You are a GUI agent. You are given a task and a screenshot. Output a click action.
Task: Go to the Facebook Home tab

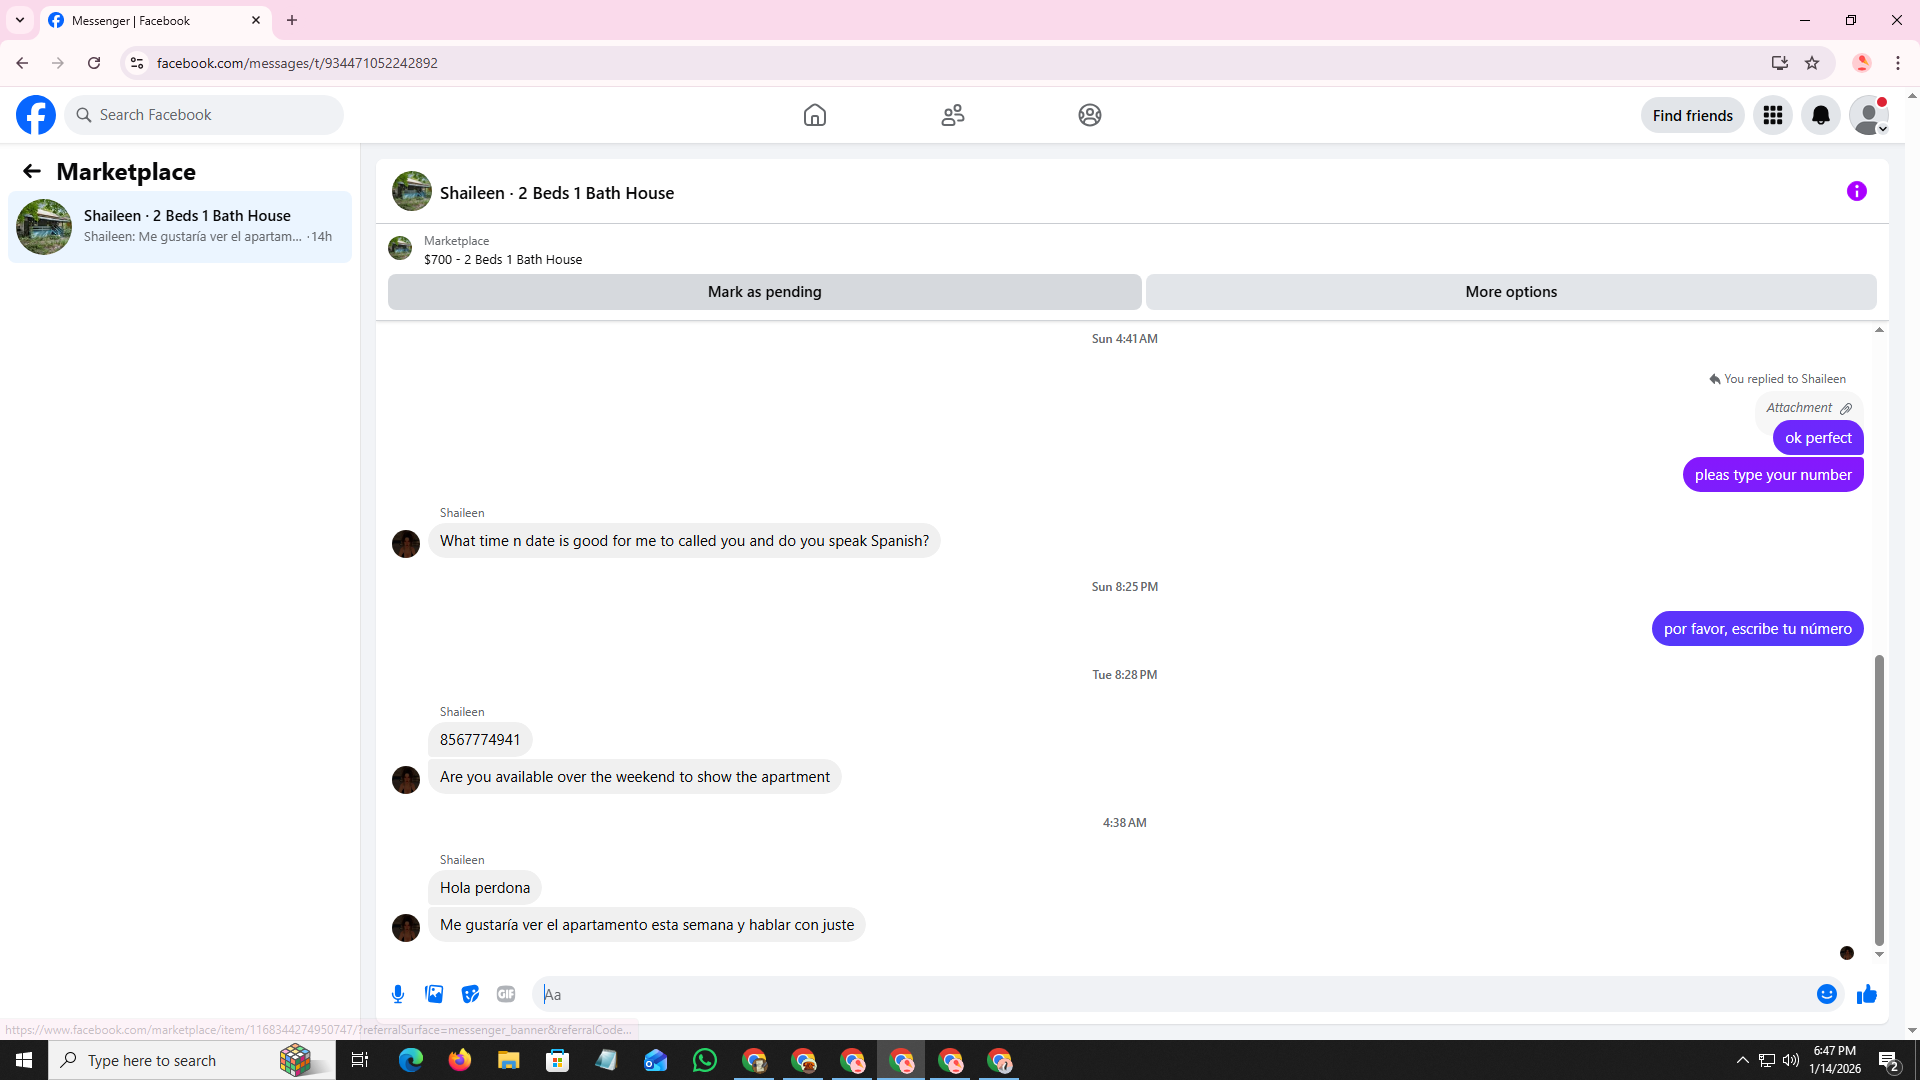pyautogui.click(x=814, y=115)
